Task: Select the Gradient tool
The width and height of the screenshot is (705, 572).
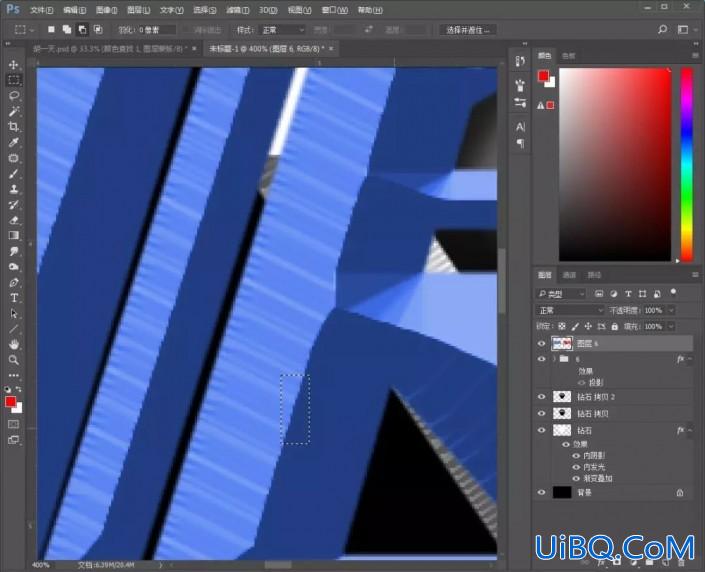Action: 13,236
